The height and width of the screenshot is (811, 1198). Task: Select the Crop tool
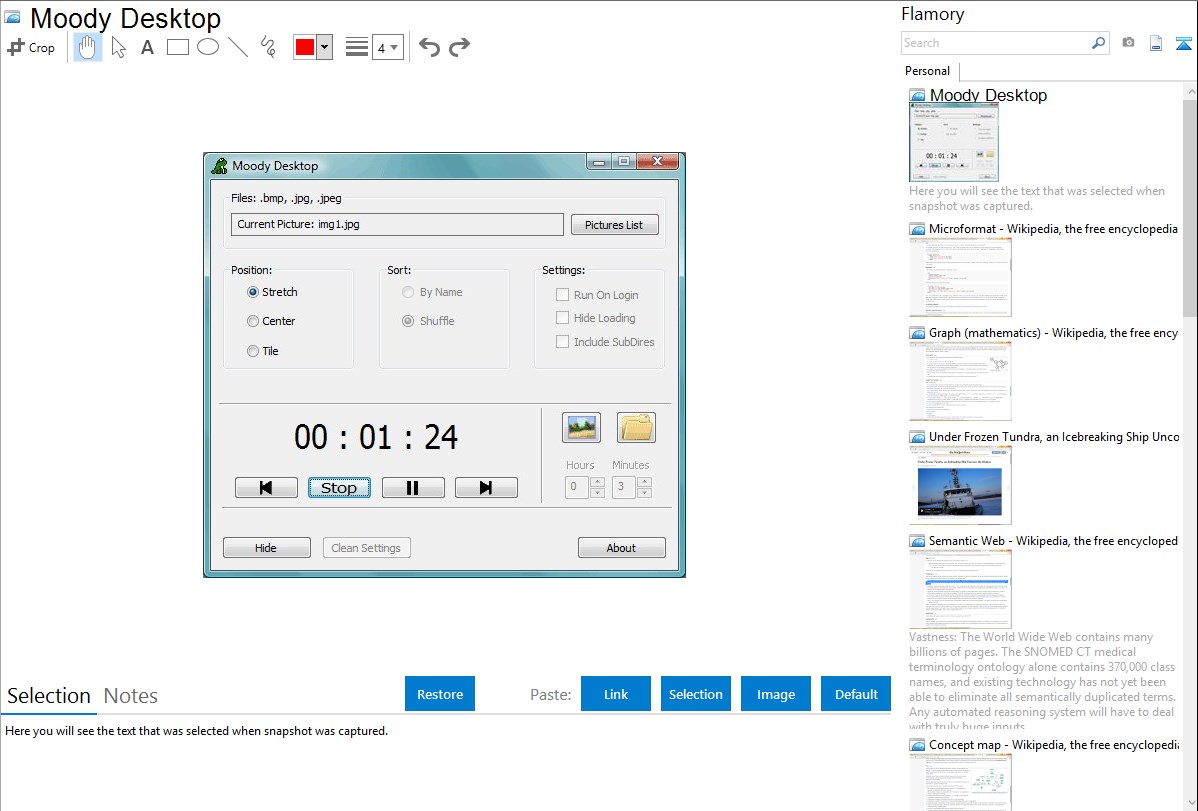[x=31, y=47]
